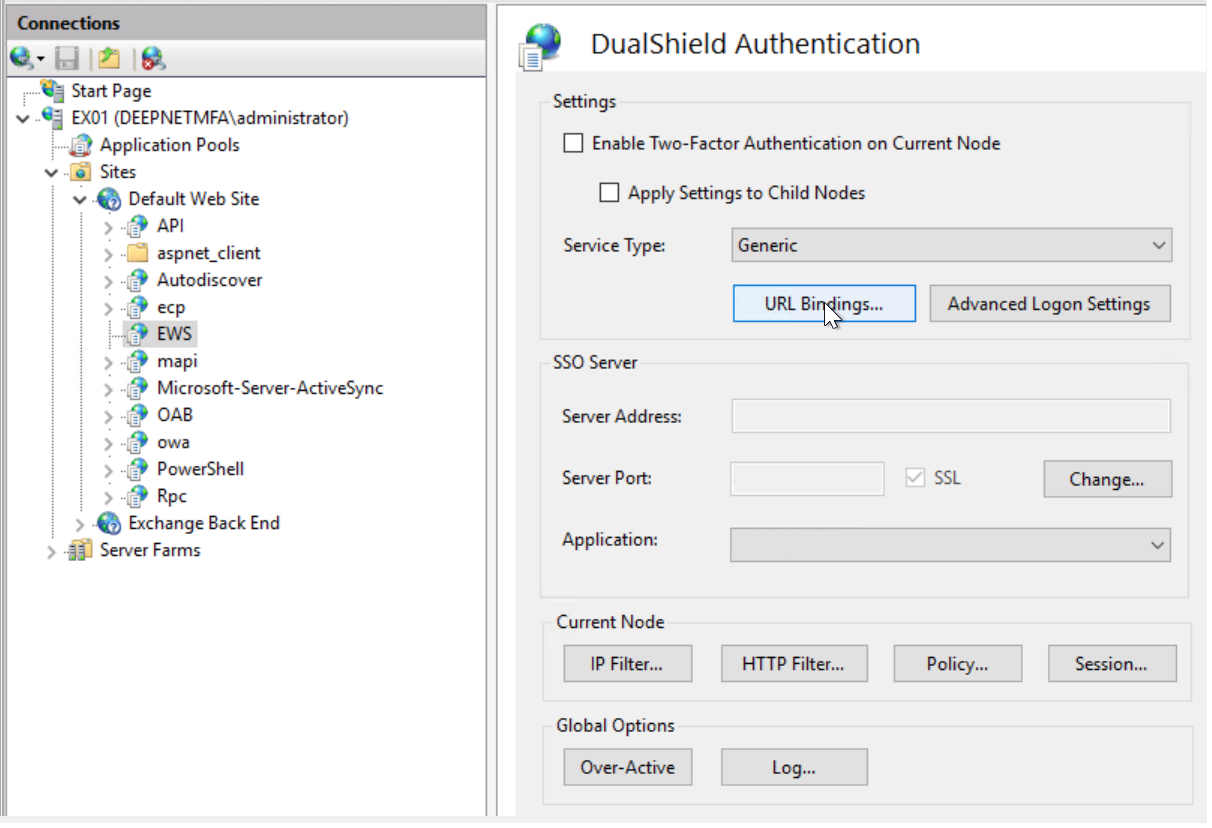
Task: Select the owa application node
Action: pos(172,442)
